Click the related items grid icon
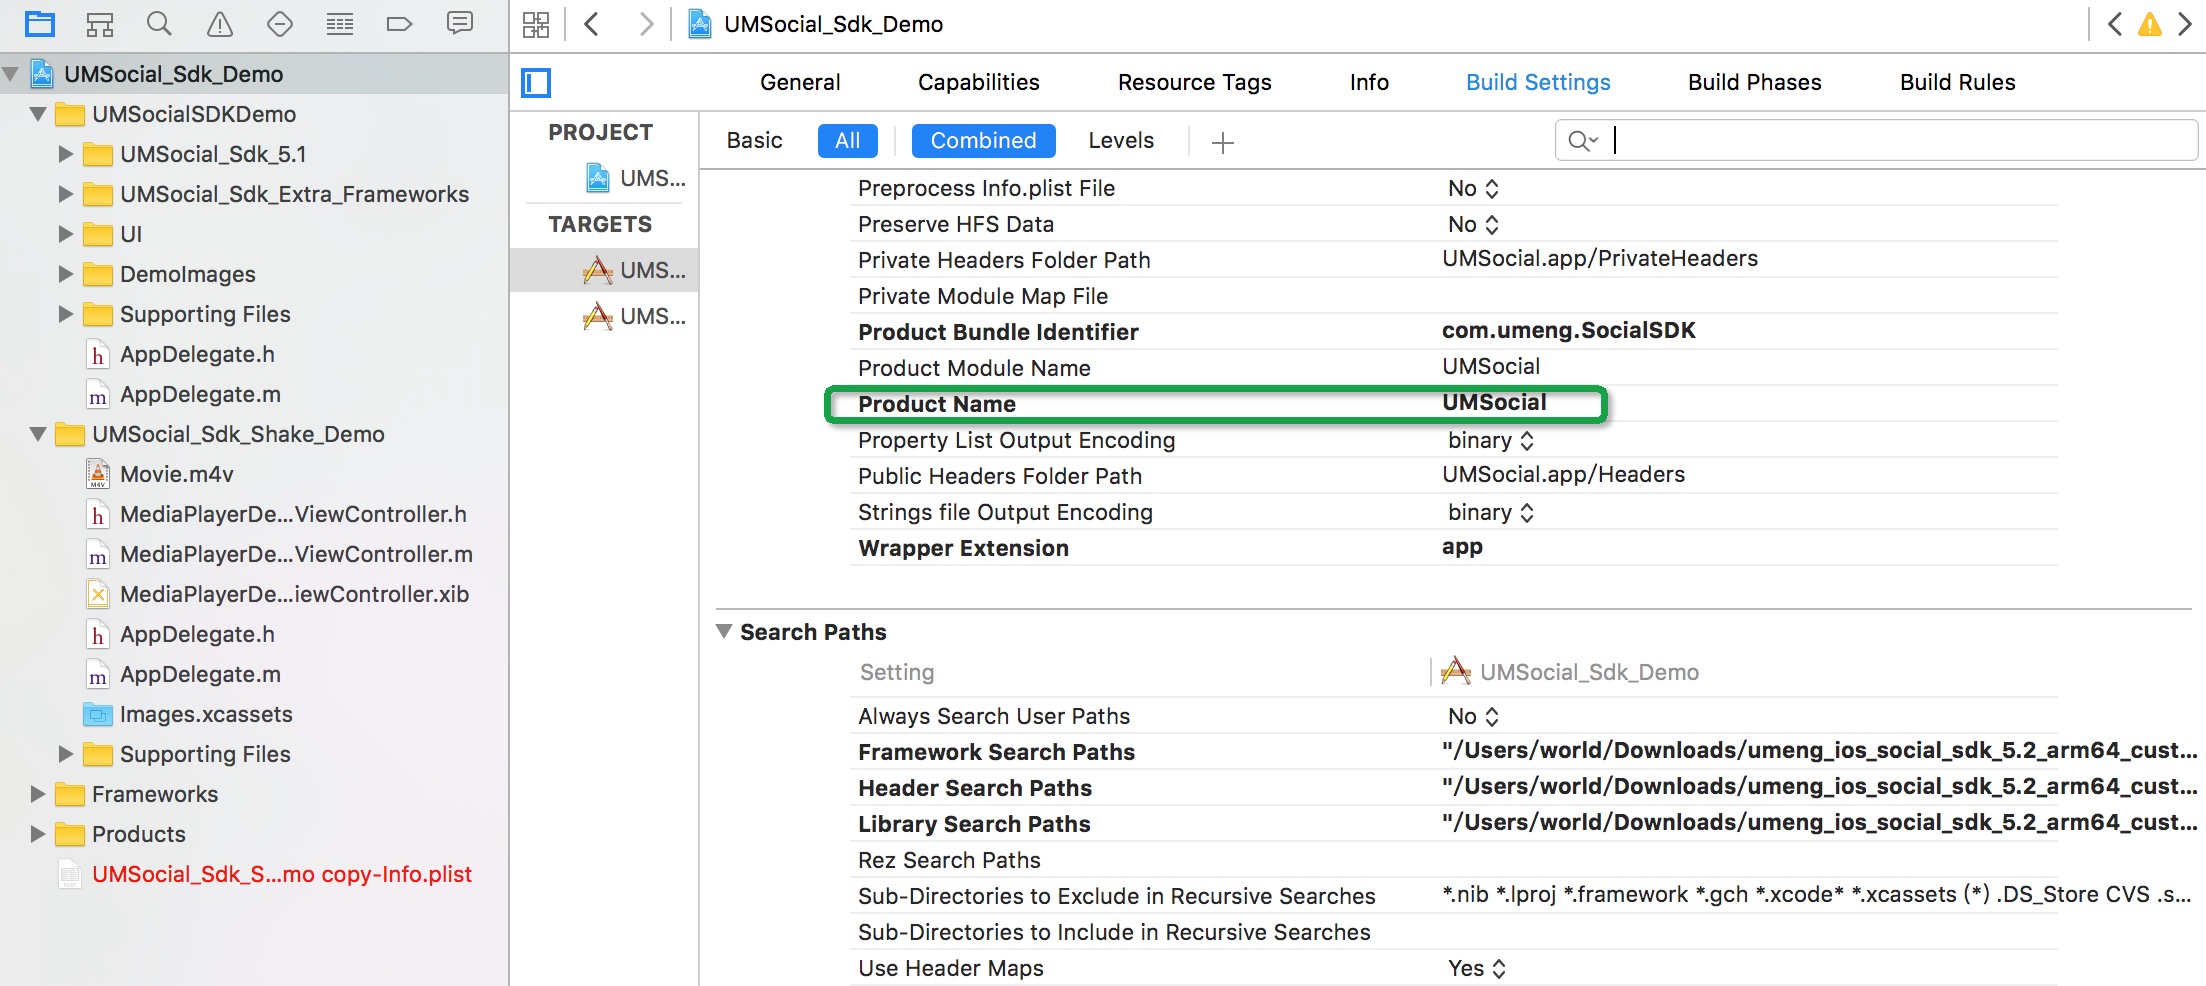2206x986 pixels. click(536, 24)
